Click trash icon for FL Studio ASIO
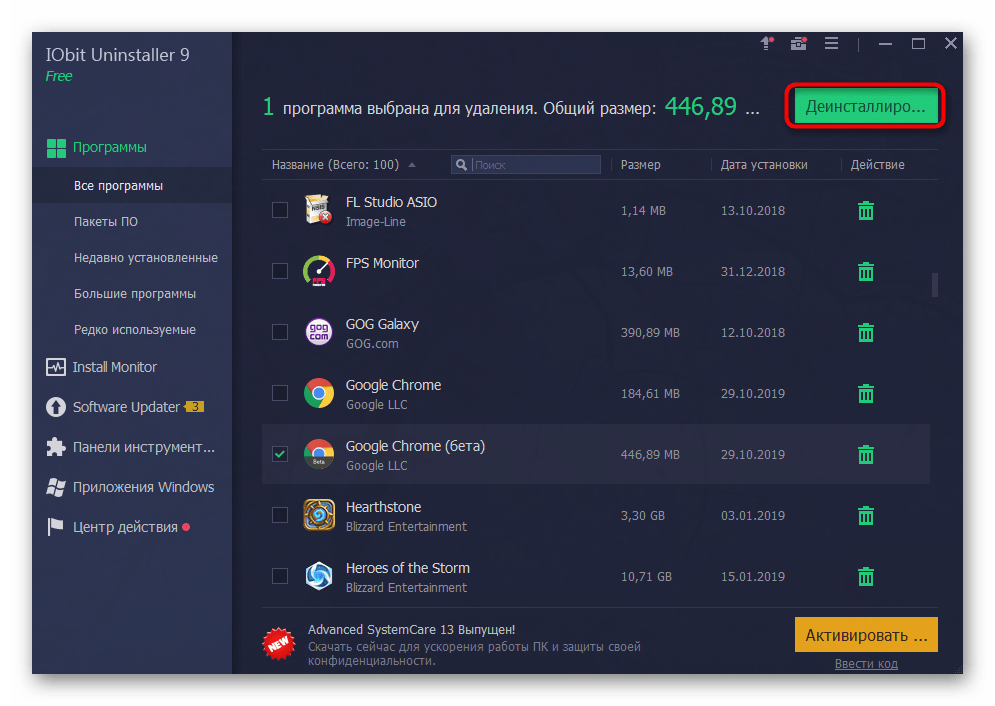995x706 pixels. coord(866,211)
